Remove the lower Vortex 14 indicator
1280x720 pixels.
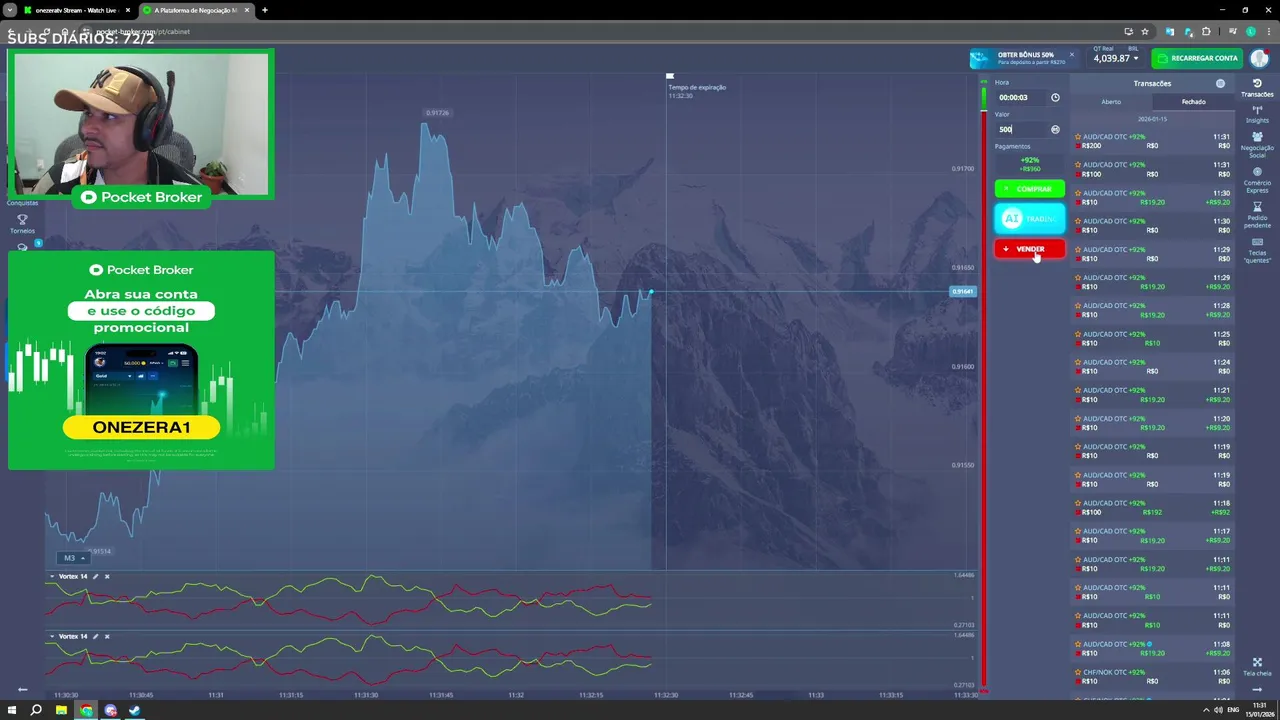(x=107, y=636)
